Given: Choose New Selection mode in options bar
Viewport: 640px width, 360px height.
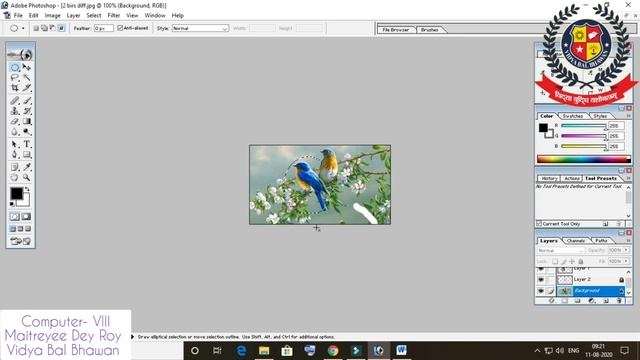Looking at the screenshot, I should point(36,28).
